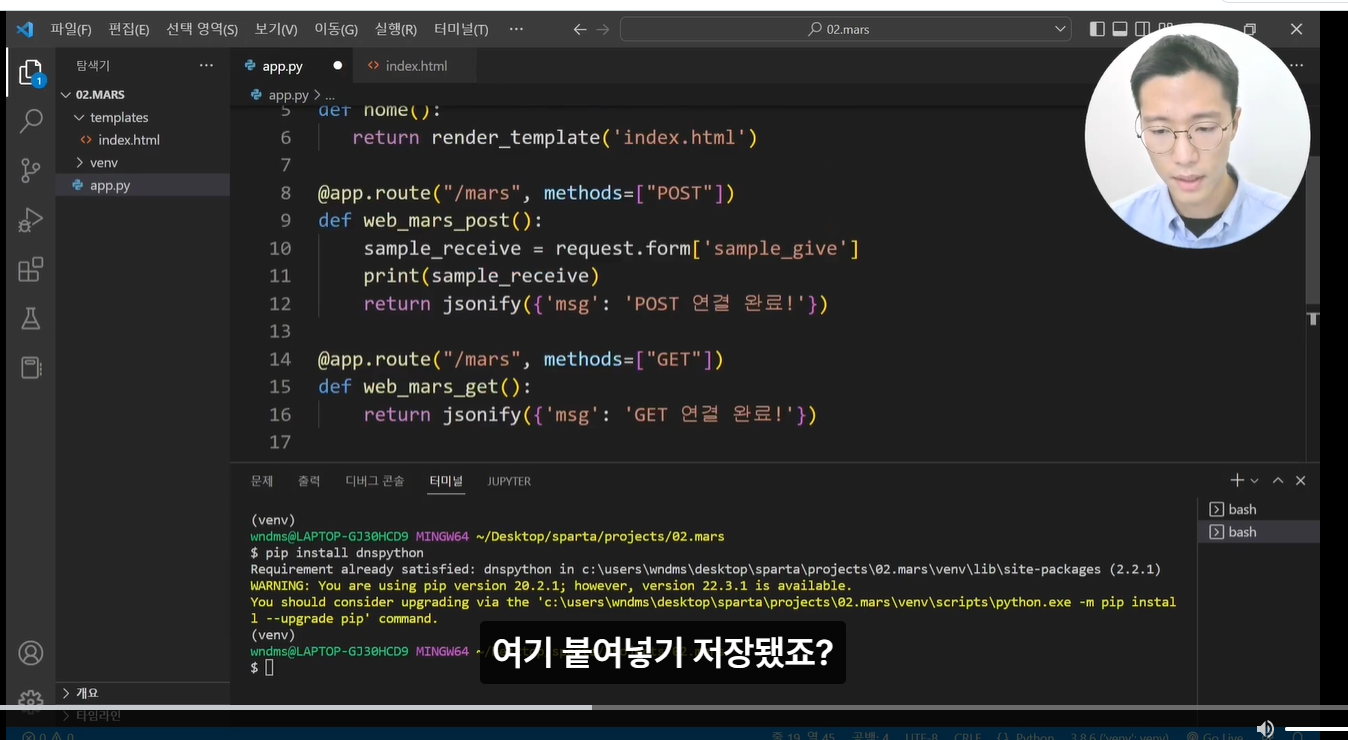This screenshot has width=1348, height=740.
Task: Select the first bash terminal entry
Action: [x=1258, y=509]
